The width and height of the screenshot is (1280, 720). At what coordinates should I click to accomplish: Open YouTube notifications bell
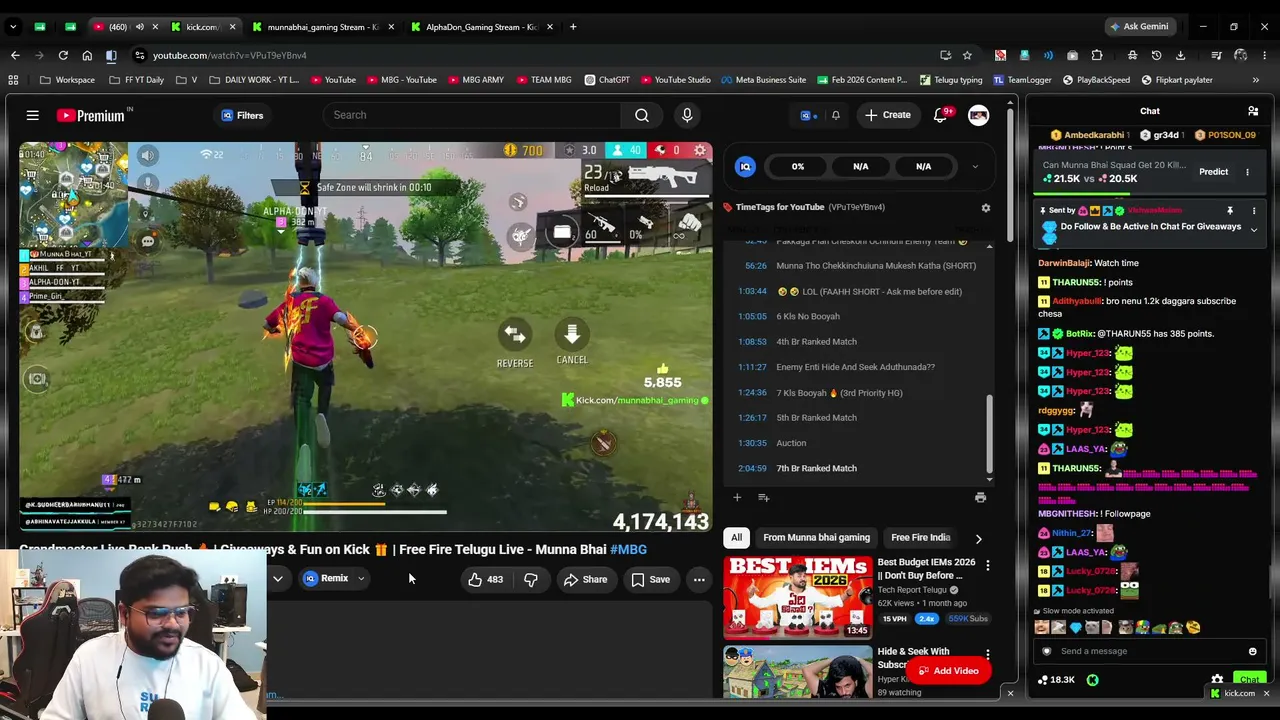click(x=940, y=115)
